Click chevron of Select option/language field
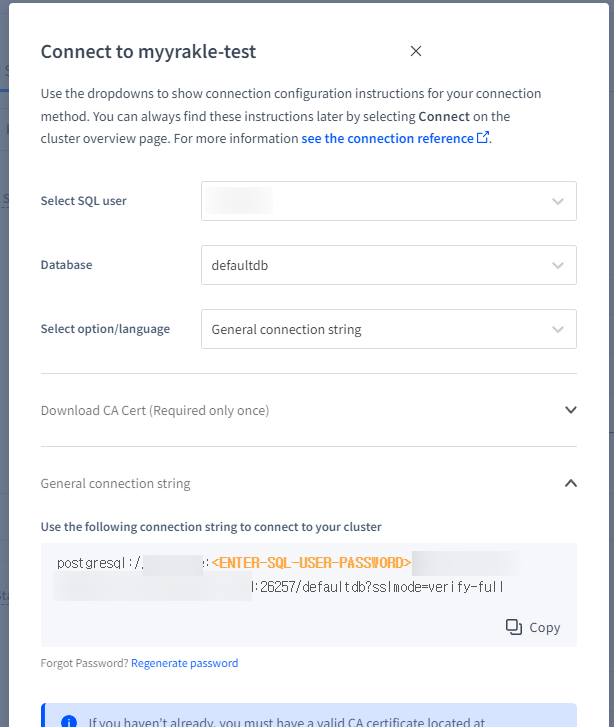614x727 pixels. [558, 329]
